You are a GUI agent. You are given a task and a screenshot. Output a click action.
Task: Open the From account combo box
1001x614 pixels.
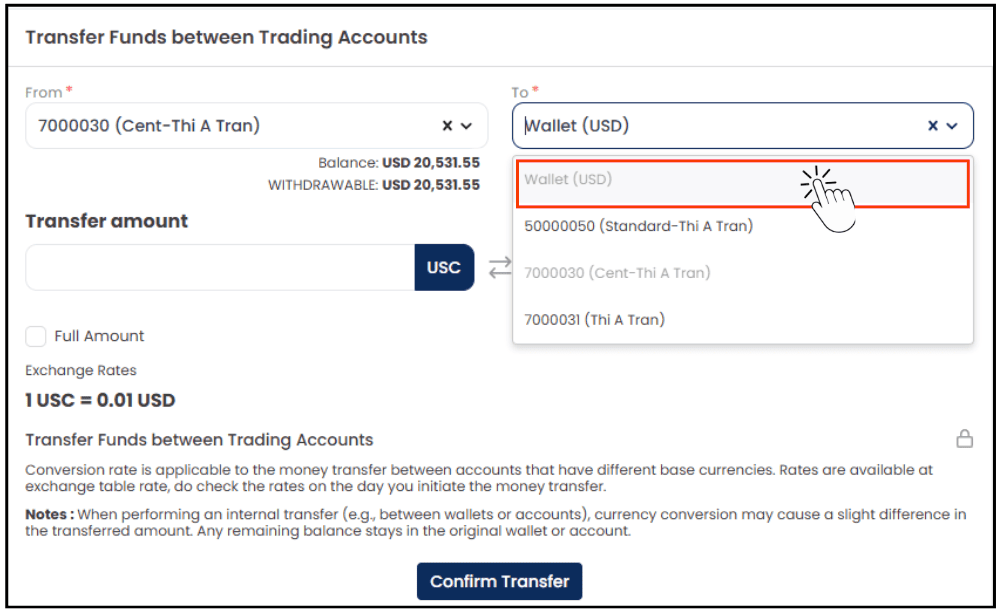(x=257, y=126)
